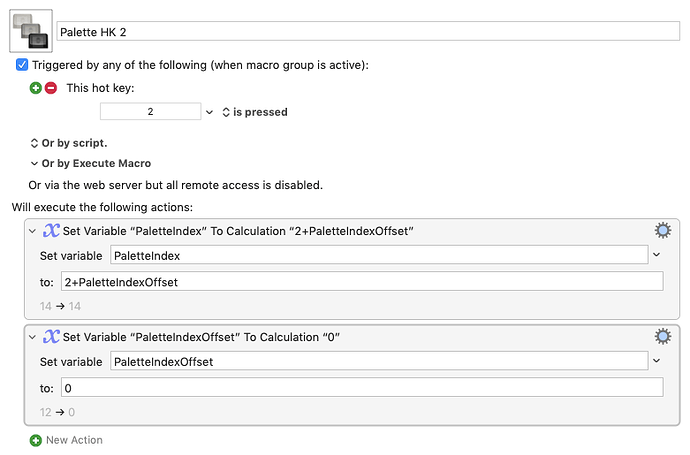The height and width of the screenshot is (455, 690).
Task: Open gear menu of PaletteIndex action
Action: coord(663,230)
